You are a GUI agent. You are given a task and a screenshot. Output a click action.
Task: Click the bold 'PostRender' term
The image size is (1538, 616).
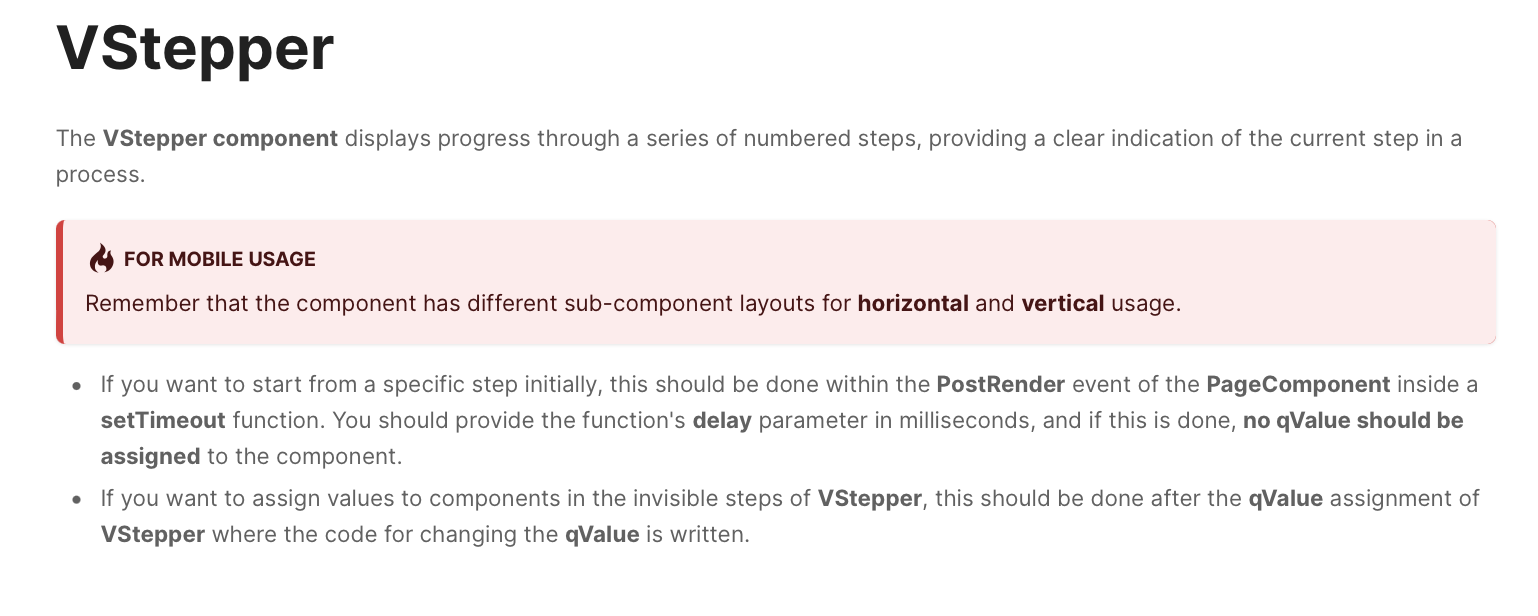pyautogui.click(x=1001, y=384)
